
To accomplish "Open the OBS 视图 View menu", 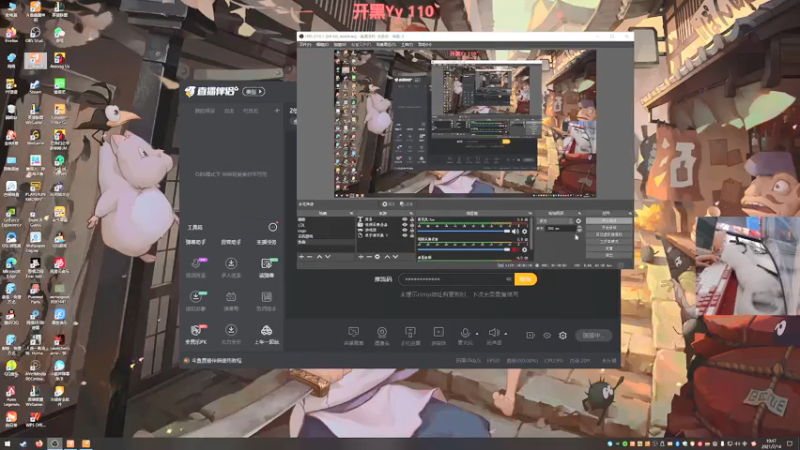I will (x=339, y=45).
